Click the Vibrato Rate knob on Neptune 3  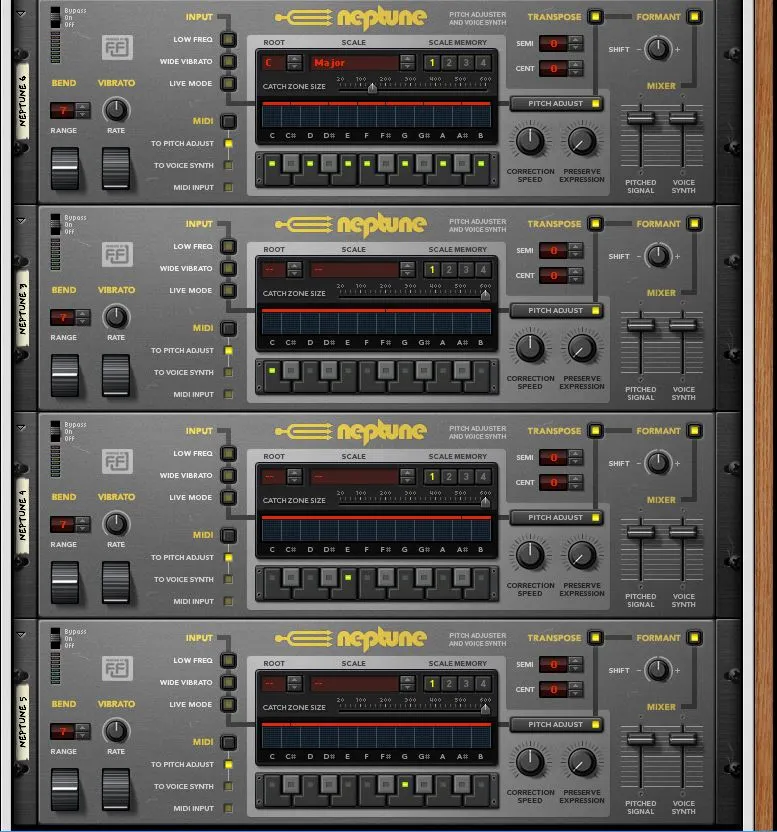(116, 317)
